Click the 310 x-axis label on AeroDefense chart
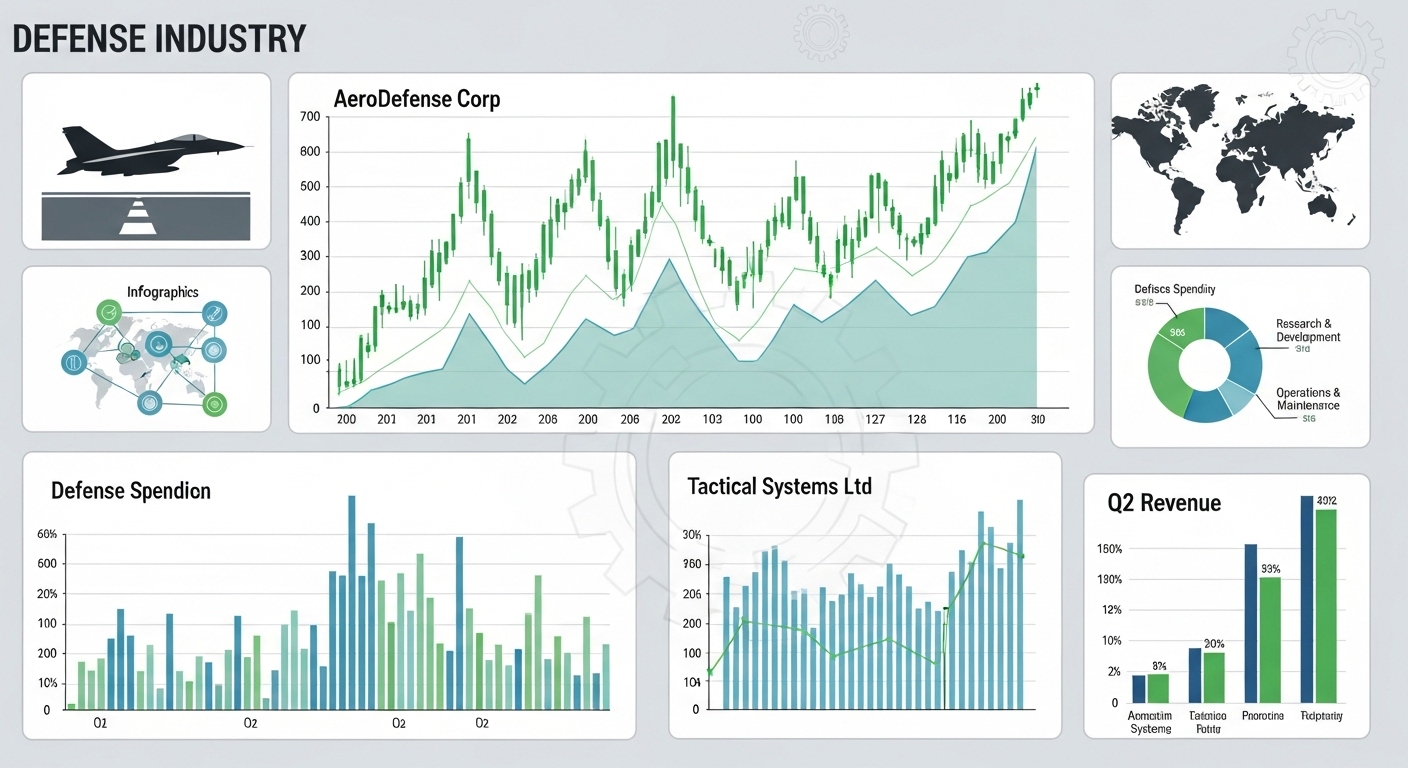This screenshot has height=768, width=1408. 1037,420
